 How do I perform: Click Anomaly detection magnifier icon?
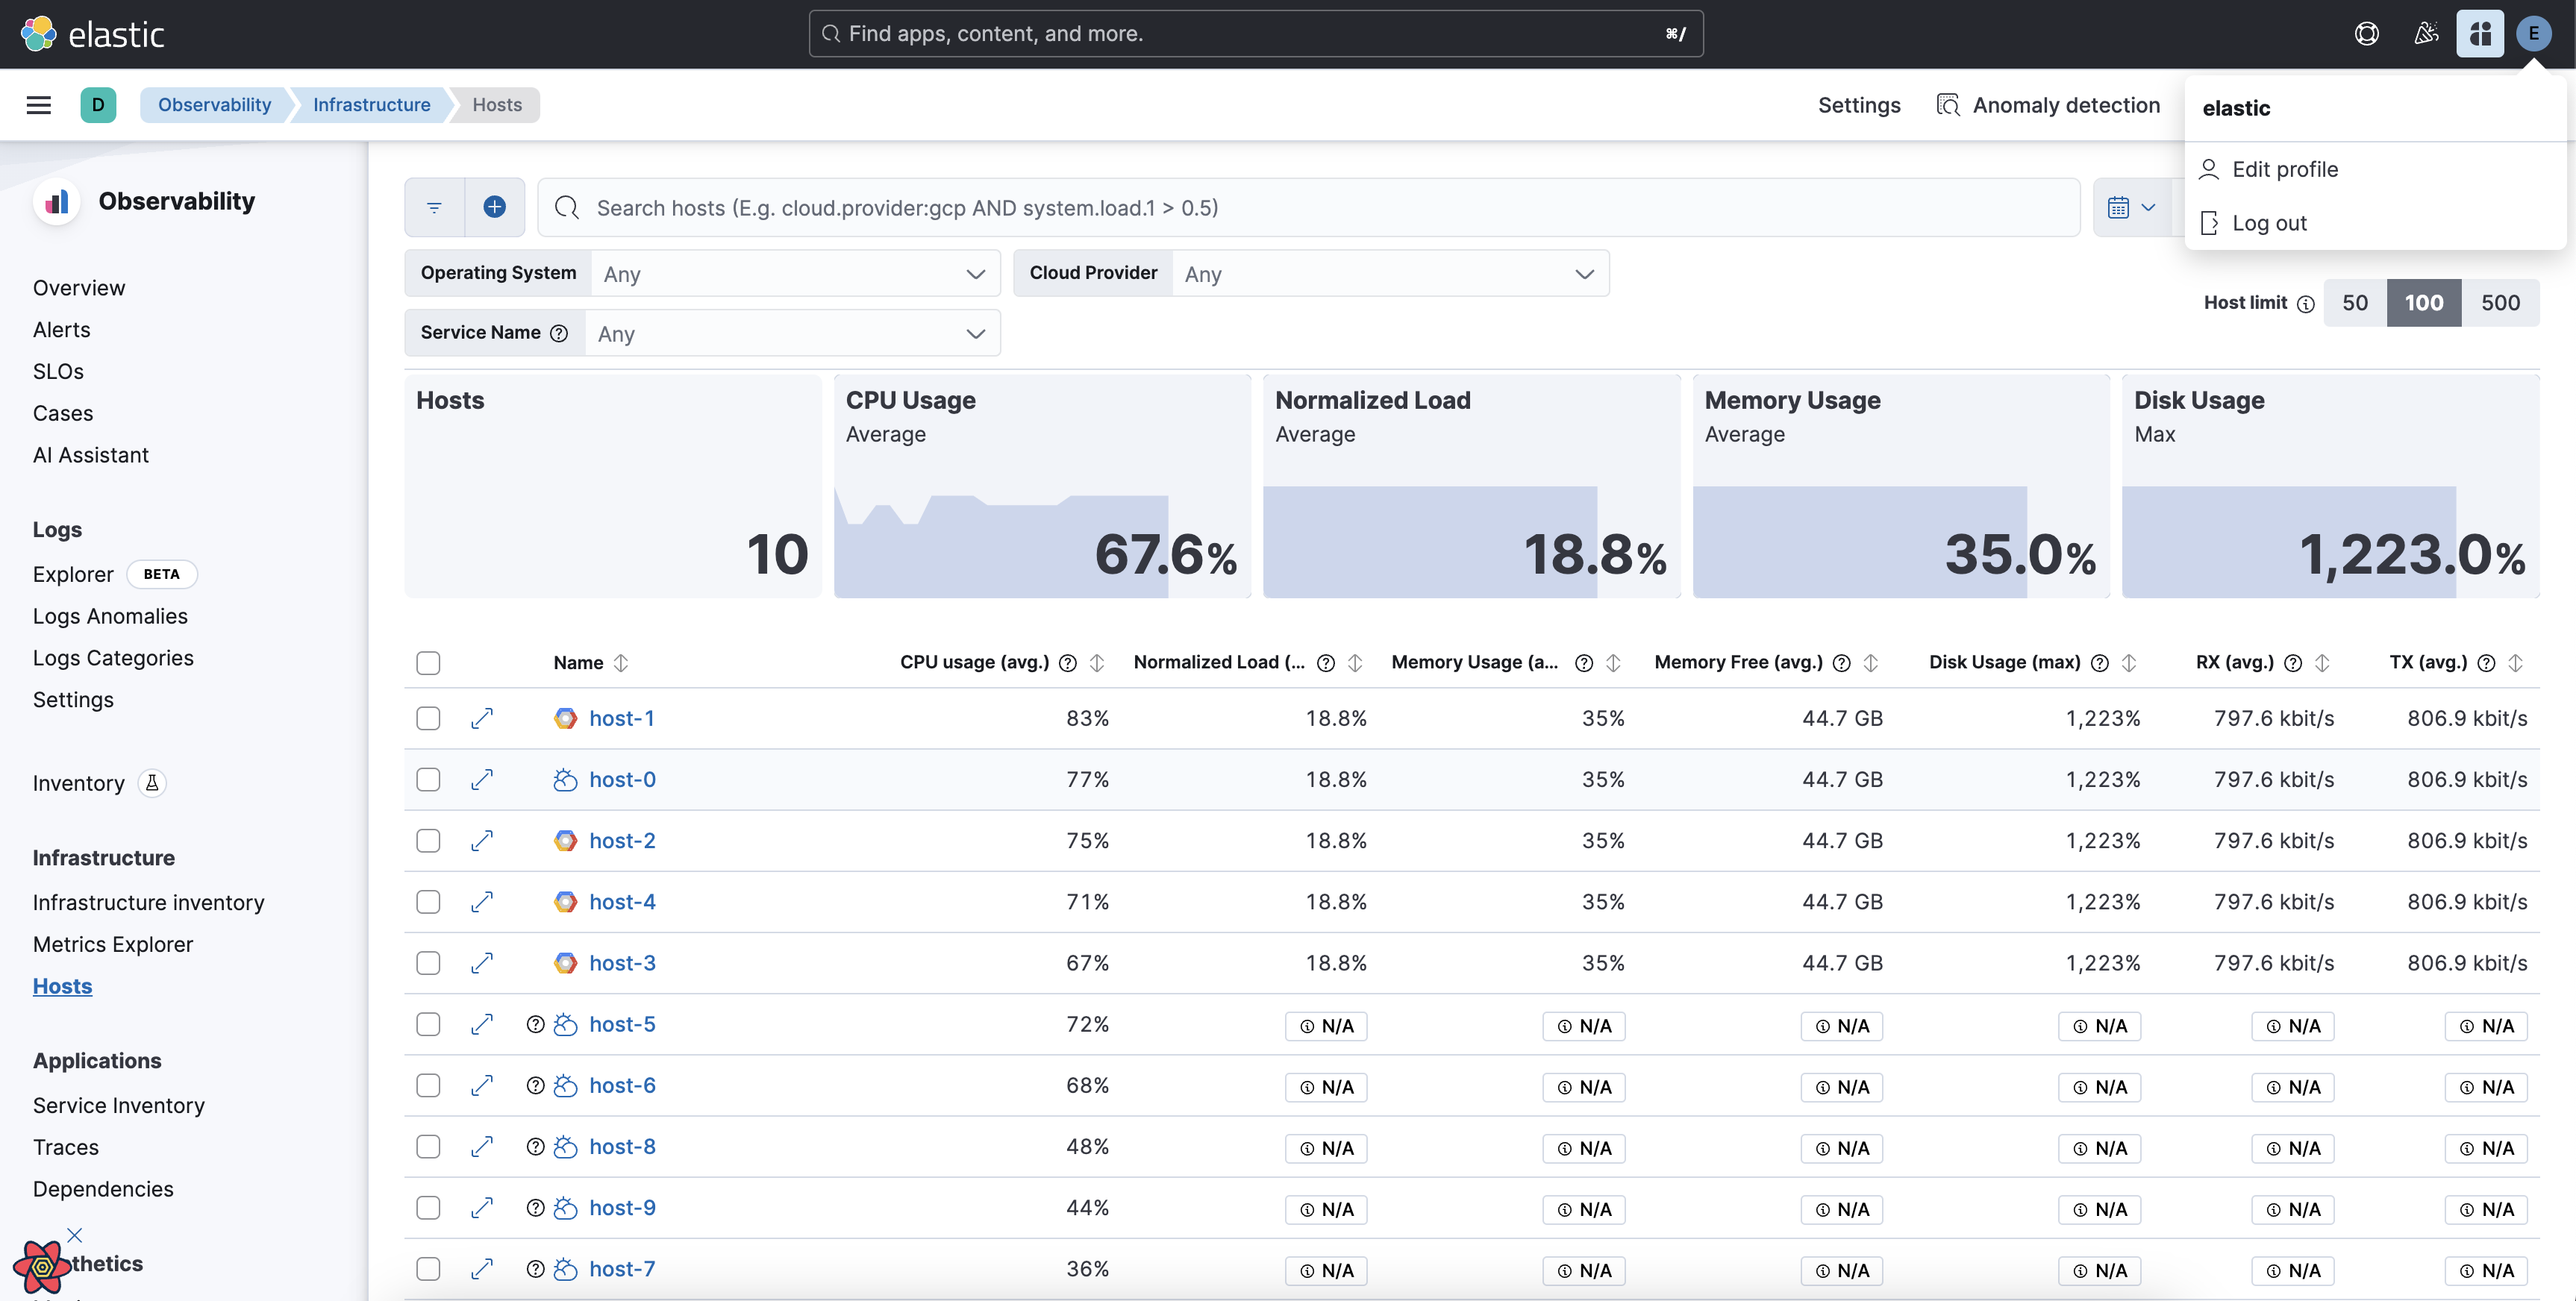[1948, 105]
